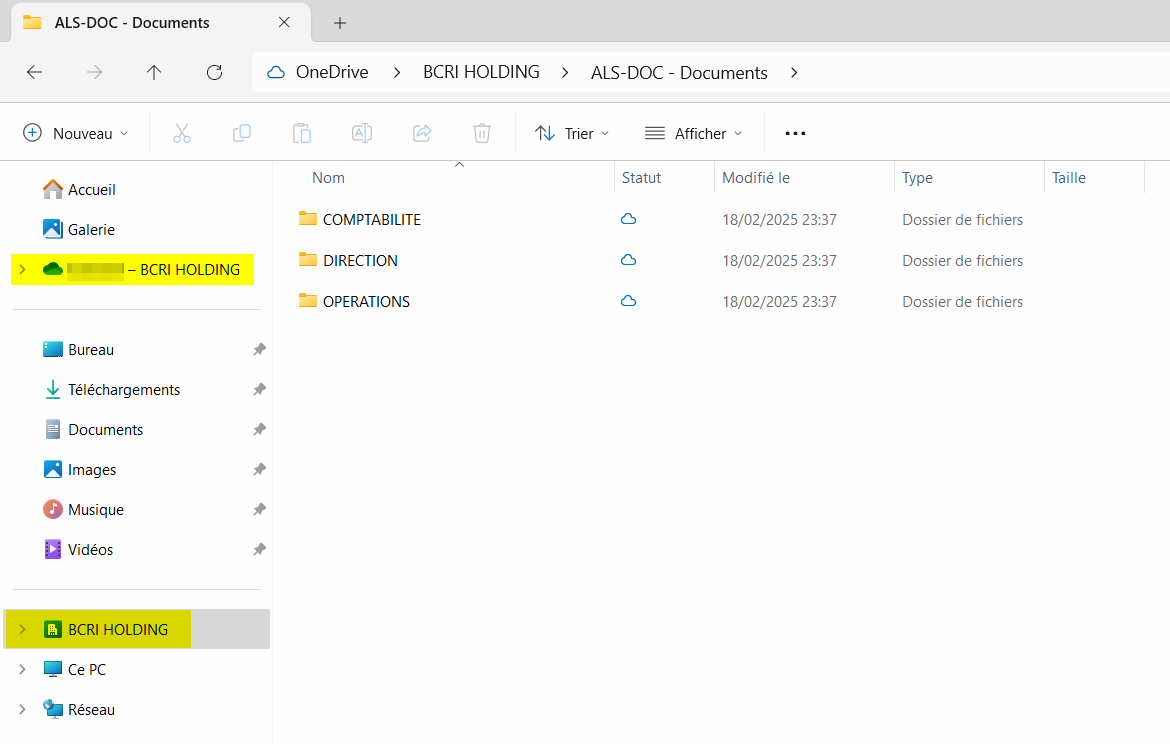Click the pin icon next to Documents
The image size is (1170, 744).
tap(259, 430)
